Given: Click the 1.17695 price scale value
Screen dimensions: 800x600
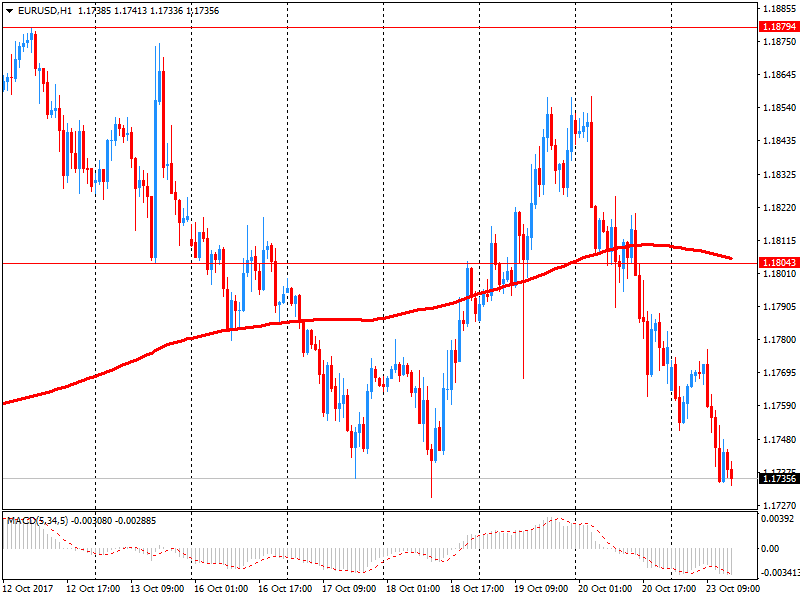Looking at the screenshot, I should [x=779, y=373].
